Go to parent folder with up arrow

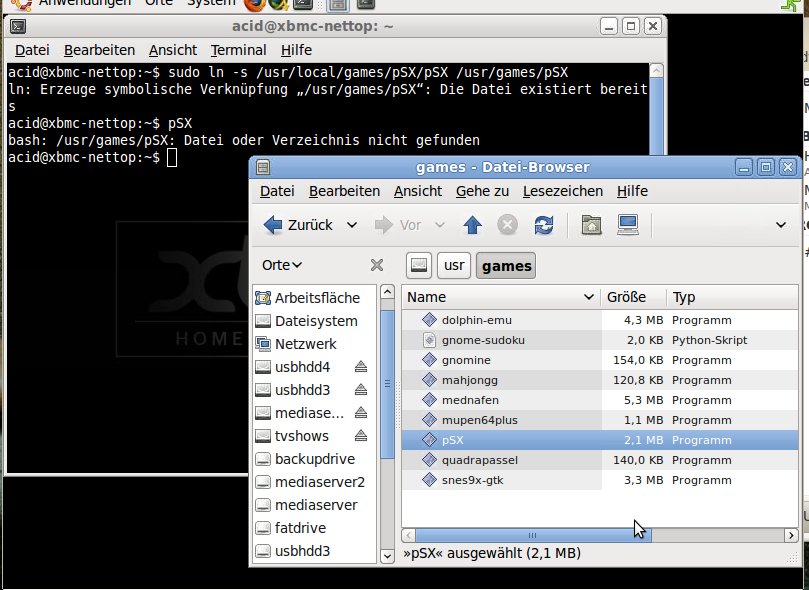472,225
